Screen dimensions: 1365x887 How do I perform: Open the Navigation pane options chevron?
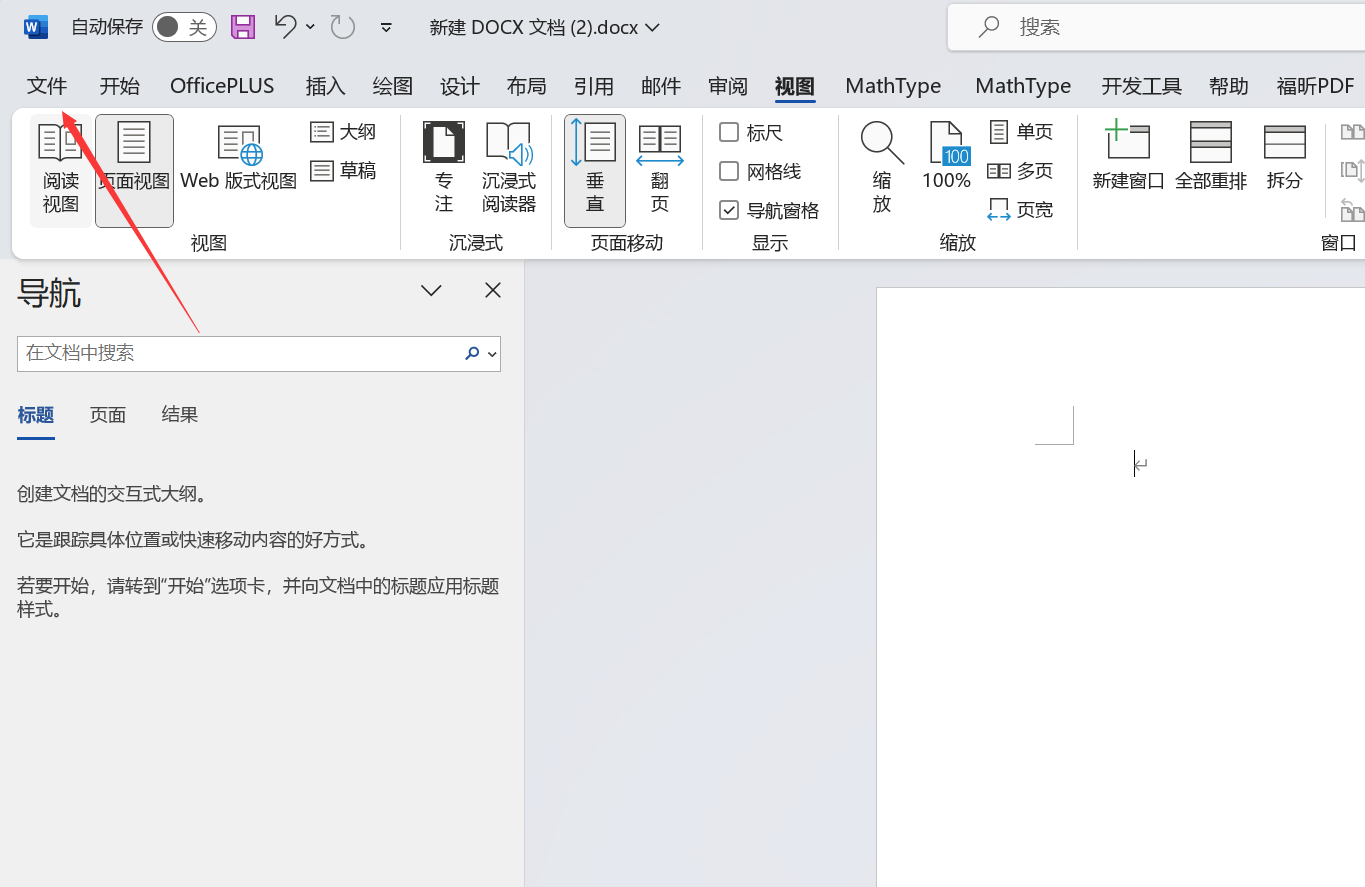[x=431, y=290]
